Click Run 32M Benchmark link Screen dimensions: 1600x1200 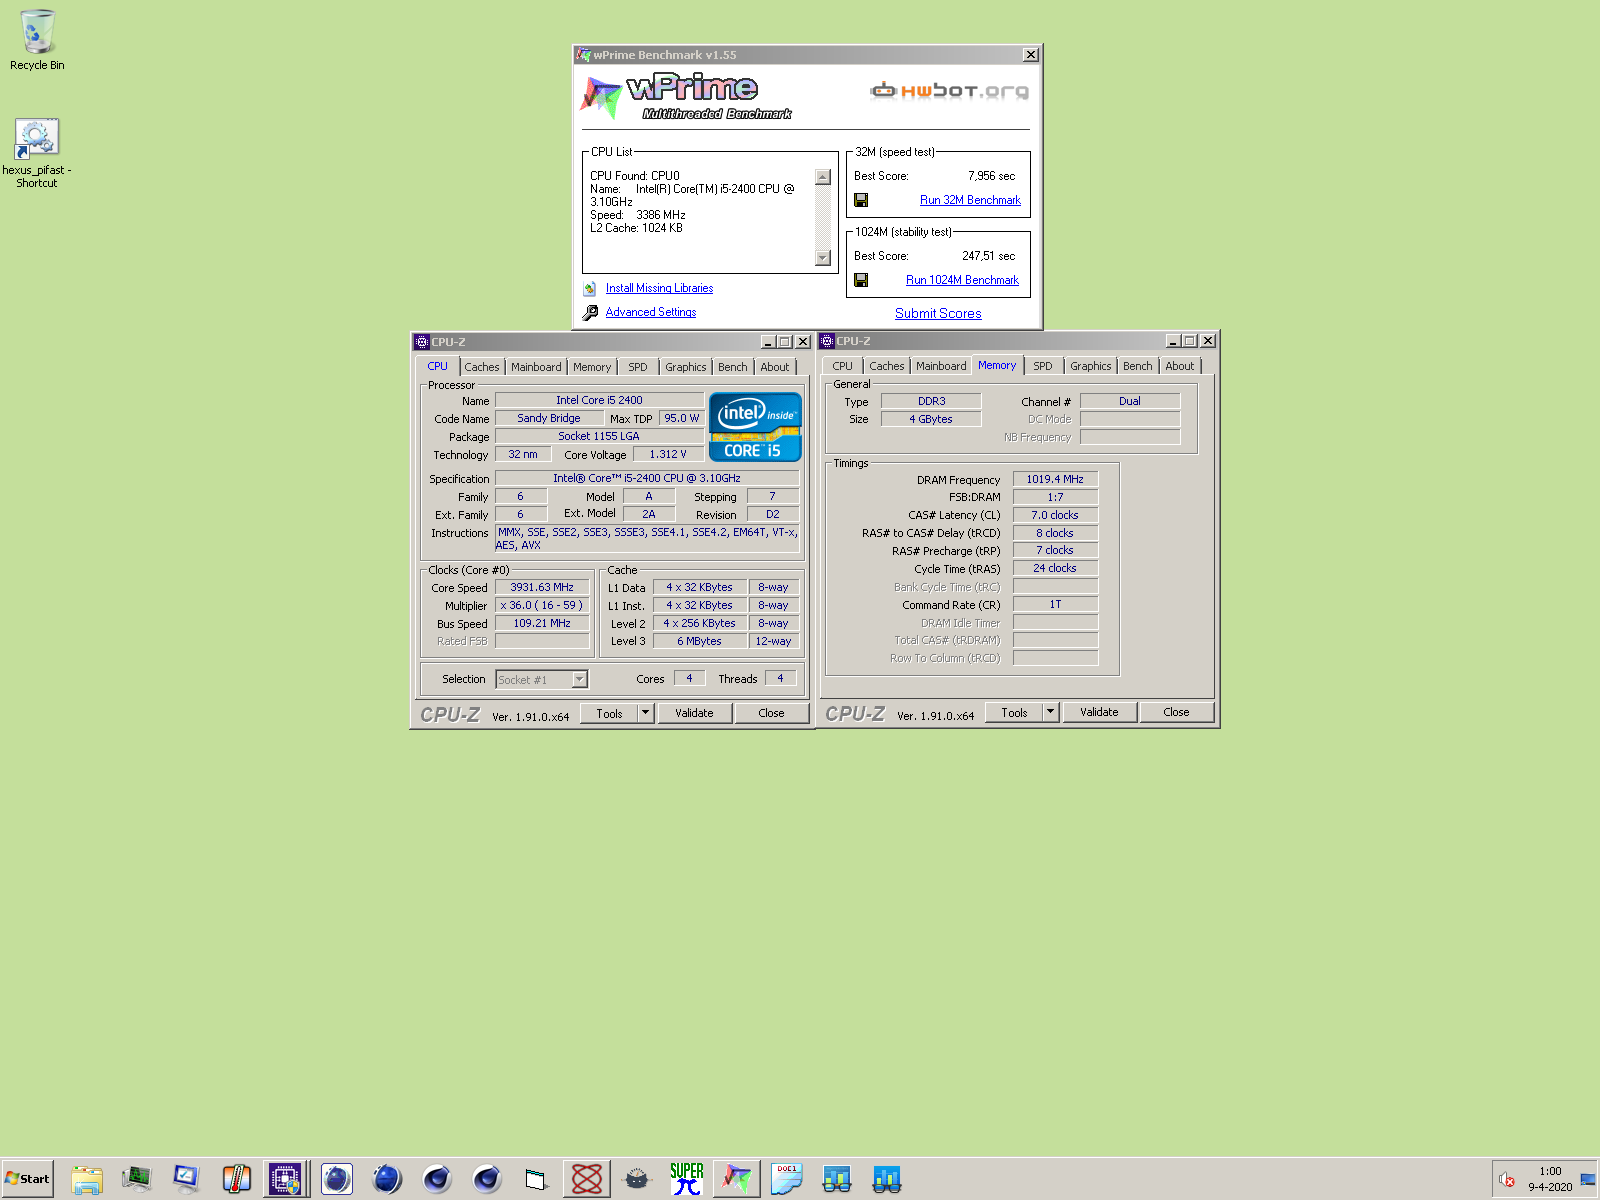pyautogui.click(x=970, y=200)
